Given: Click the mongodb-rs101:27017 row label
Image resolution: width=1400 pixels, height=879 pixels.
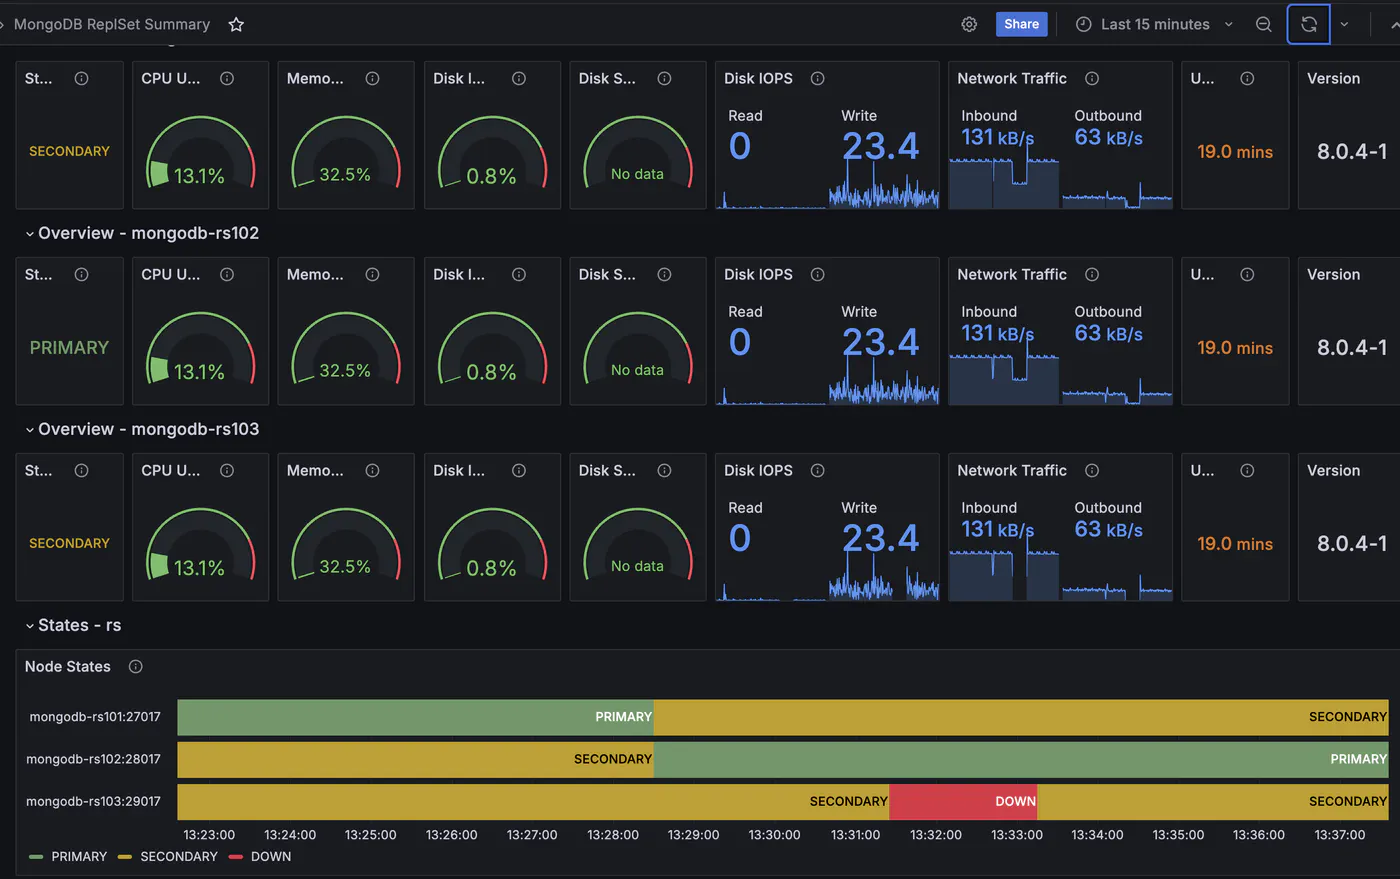Looking at the screenshot, I should [x=95, y=717].
